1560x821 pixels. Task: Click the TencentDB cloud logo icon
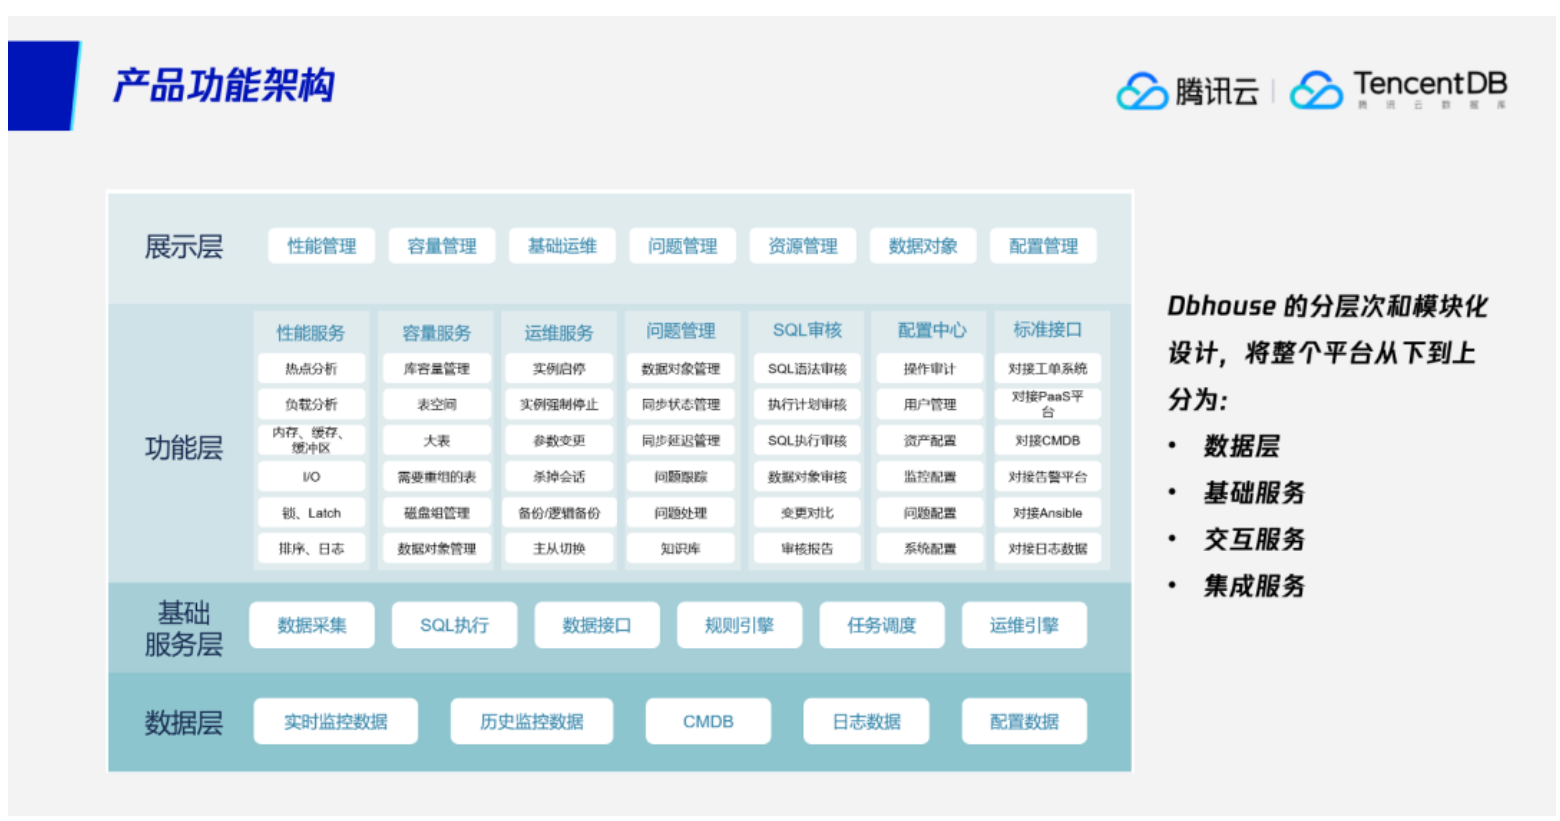(x=1318, y=87)
